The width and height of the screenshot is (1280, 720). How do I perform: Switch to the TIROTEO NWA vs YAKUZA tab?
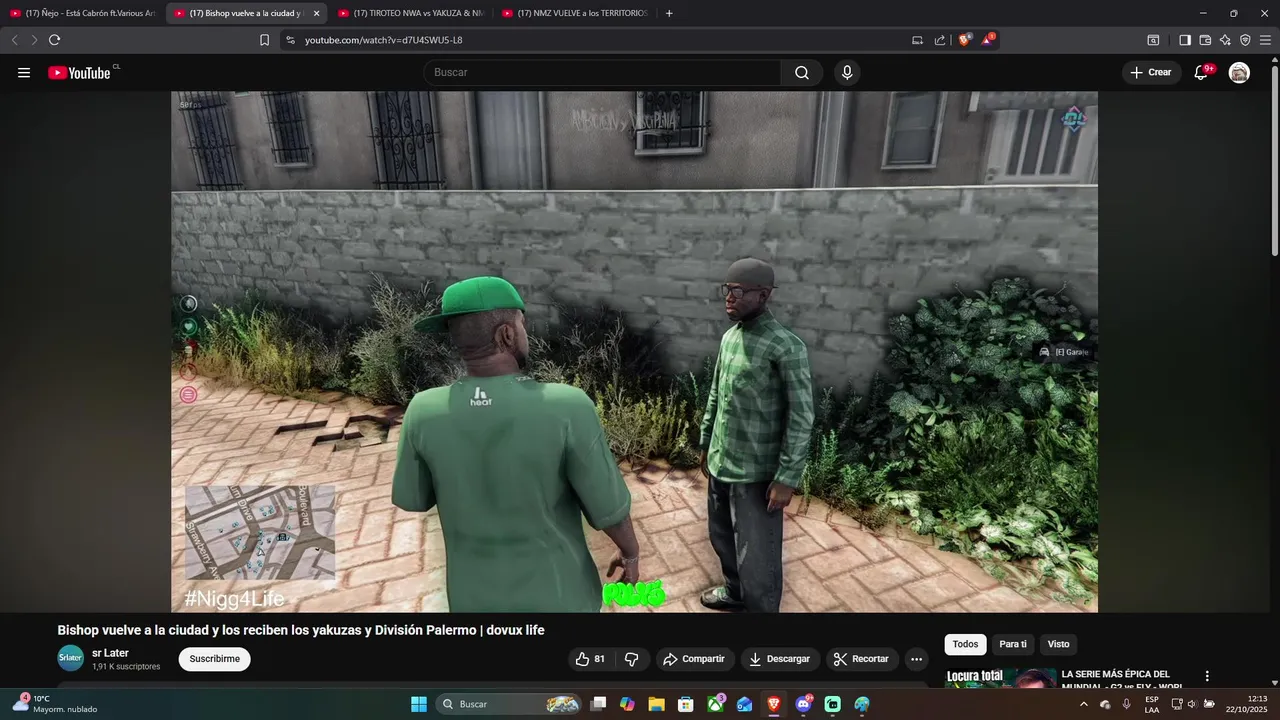point(411,13)
